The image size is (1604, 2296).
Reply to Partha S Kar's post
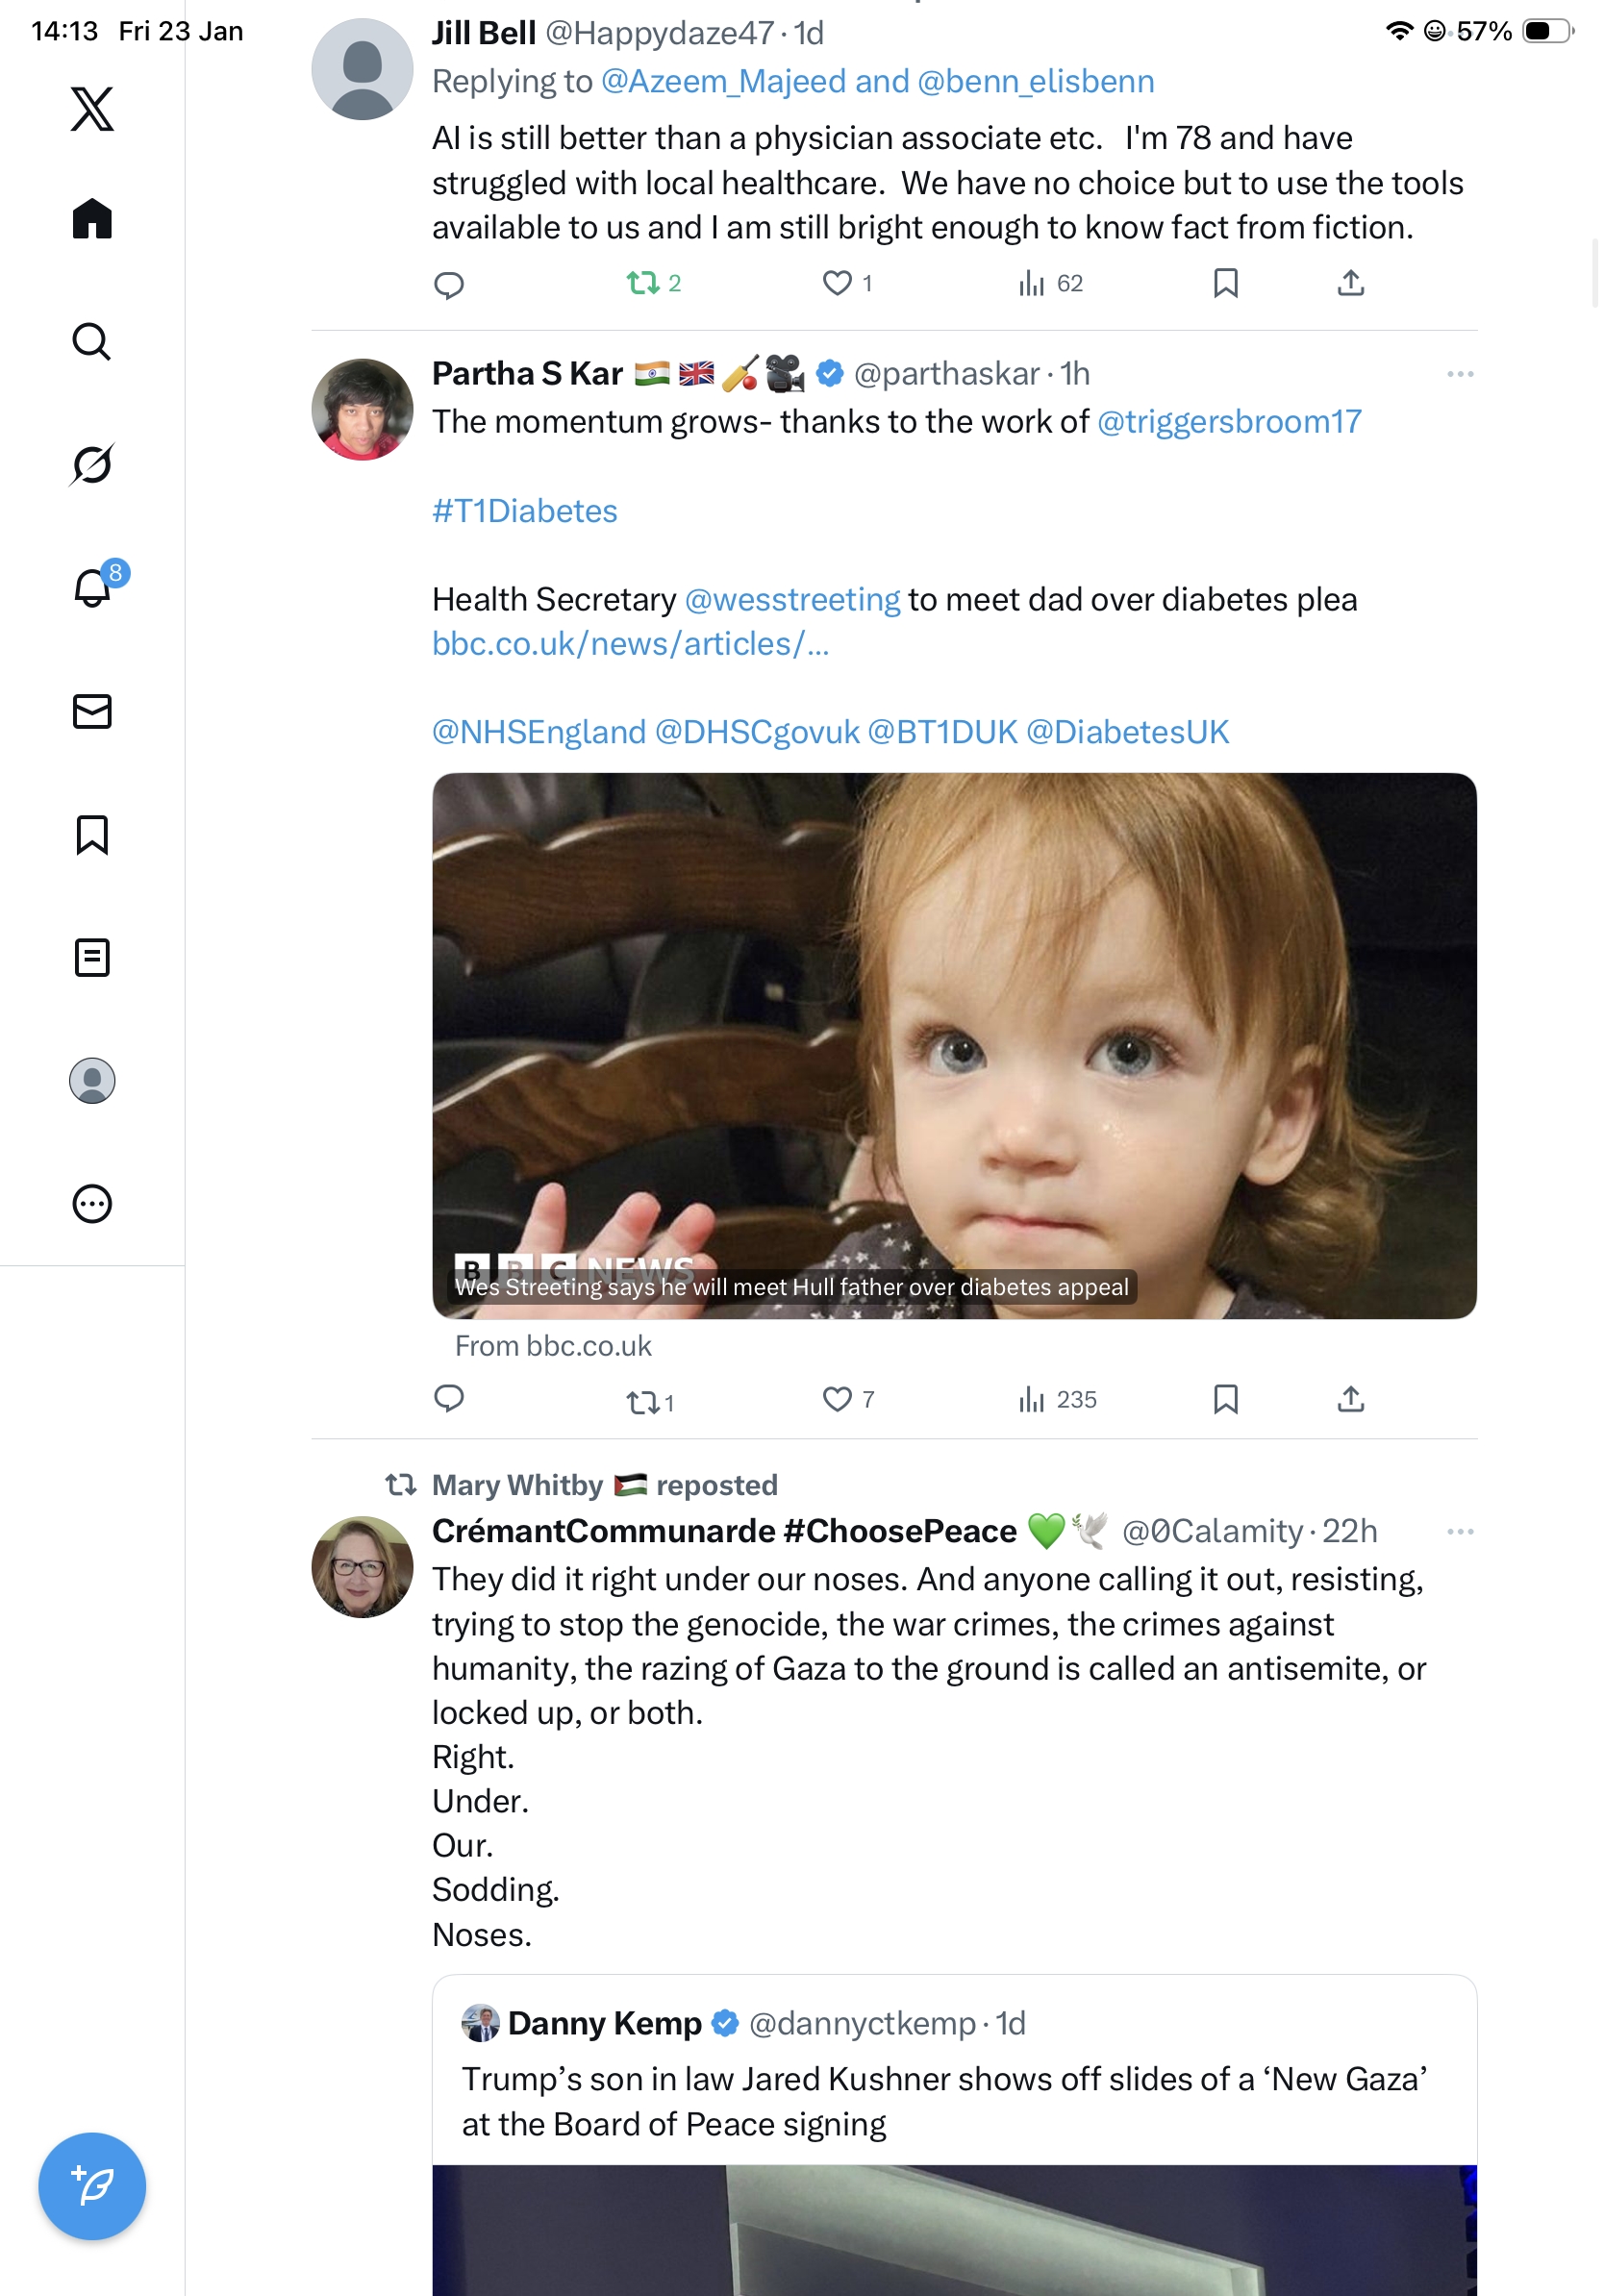[449, 1399]
